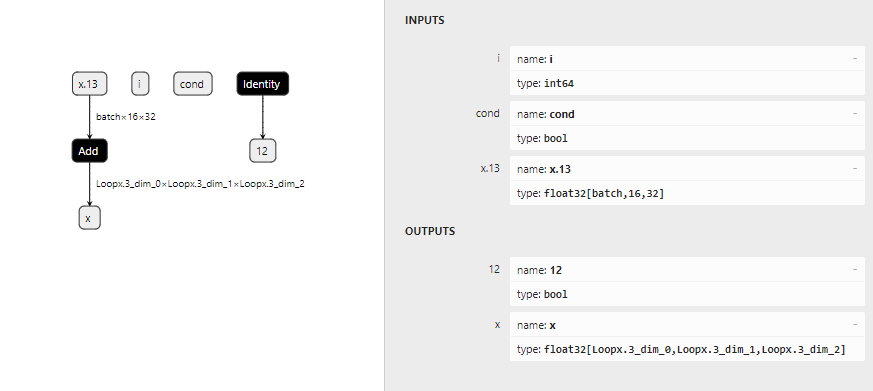This screenshot has width=873, height=391.
Task: Click the float32[batch,16,32] type field
Action: [687, 193]
